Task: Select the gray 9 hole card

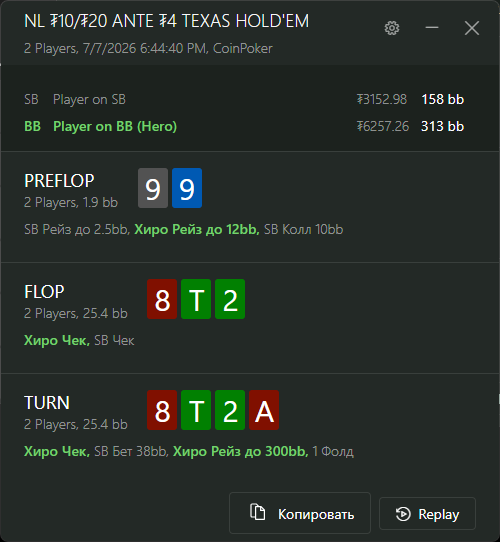Action: [x=153, y=188]
